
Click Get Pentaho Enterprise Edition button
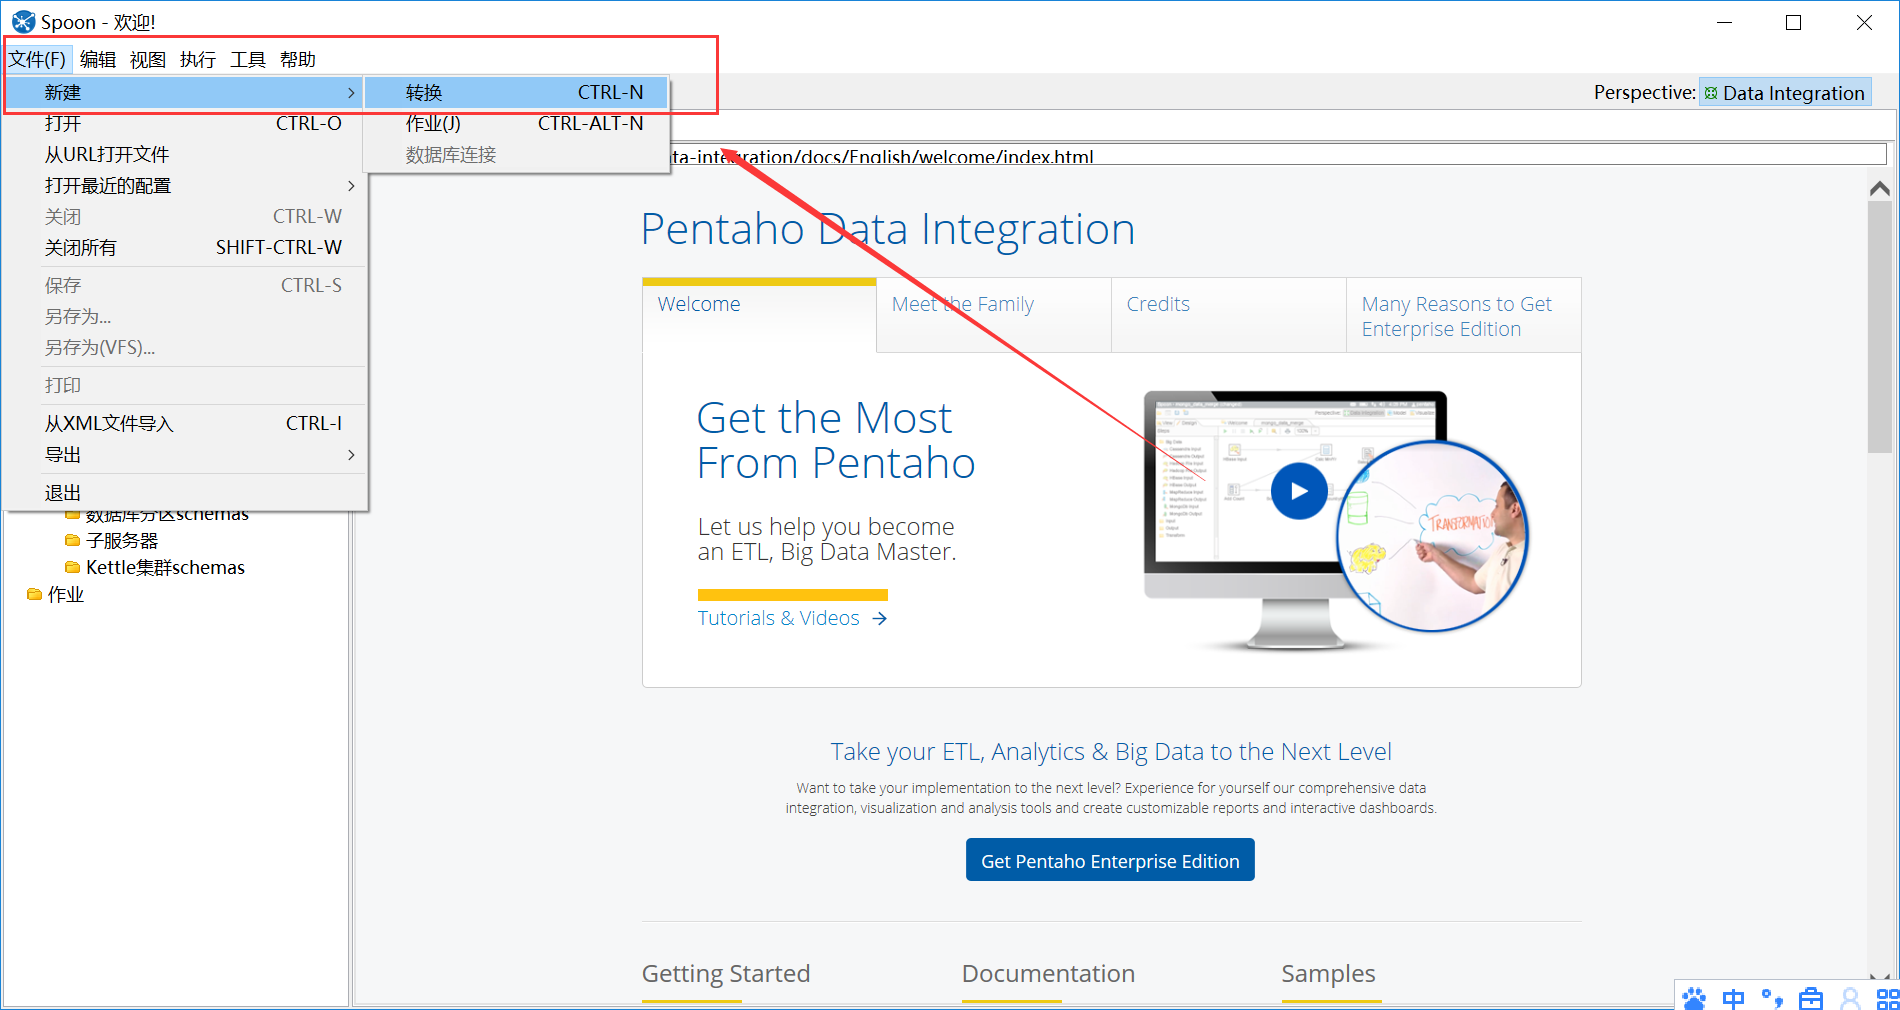pyautogui.click(x=1110, y=860)
